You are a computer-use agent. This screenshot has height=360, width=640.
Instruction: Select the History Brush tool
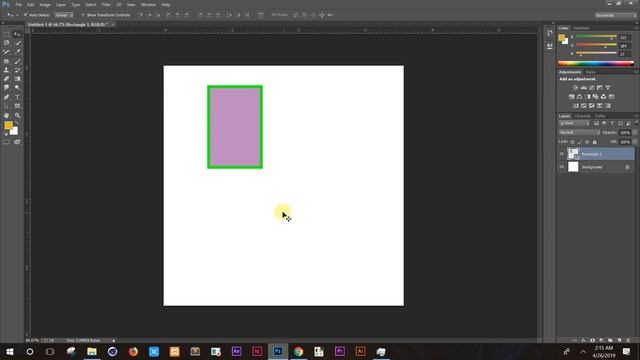click(x=17, y=70)
